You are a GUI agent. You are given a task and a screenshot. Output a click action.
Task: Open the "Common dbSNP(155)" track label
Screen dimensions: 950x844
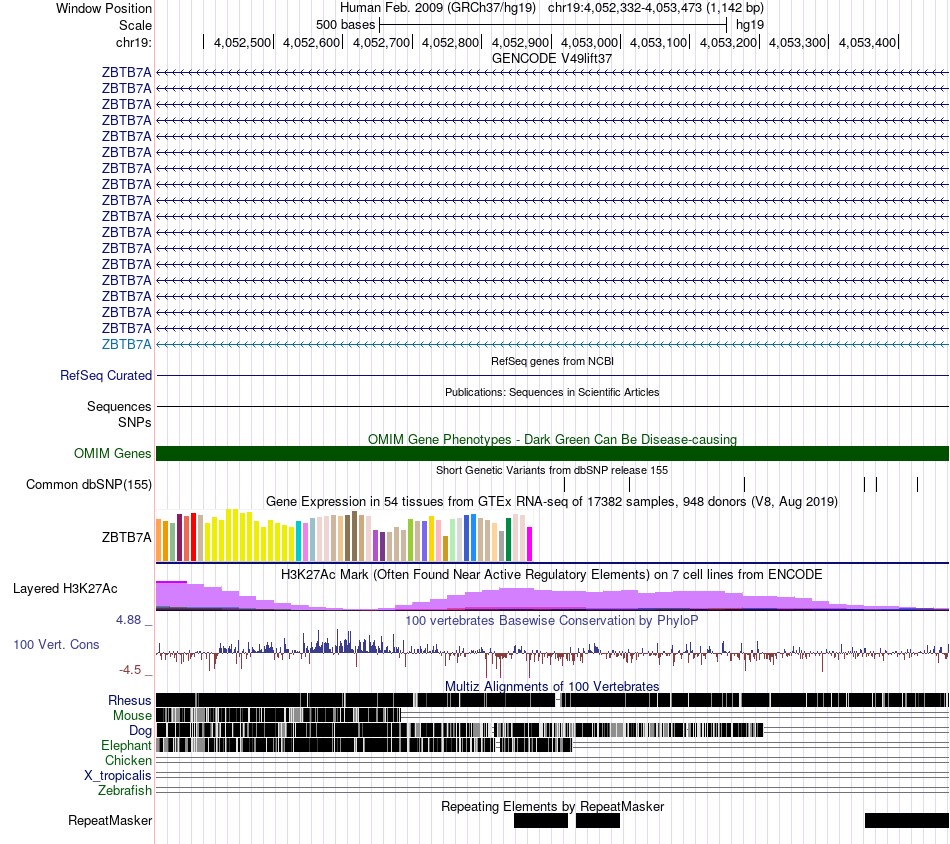(x=89, y=485)
